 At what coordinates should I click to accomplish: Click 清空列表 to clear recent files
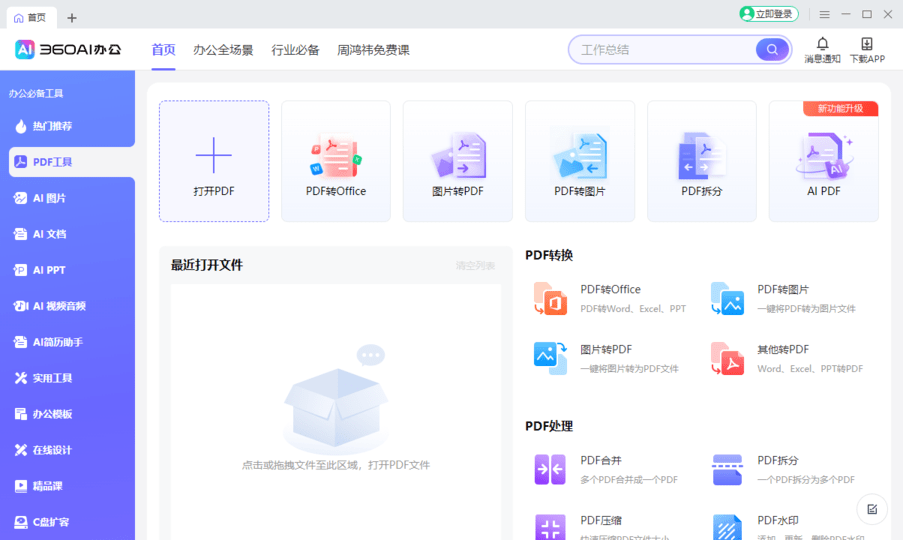point(475,266)
